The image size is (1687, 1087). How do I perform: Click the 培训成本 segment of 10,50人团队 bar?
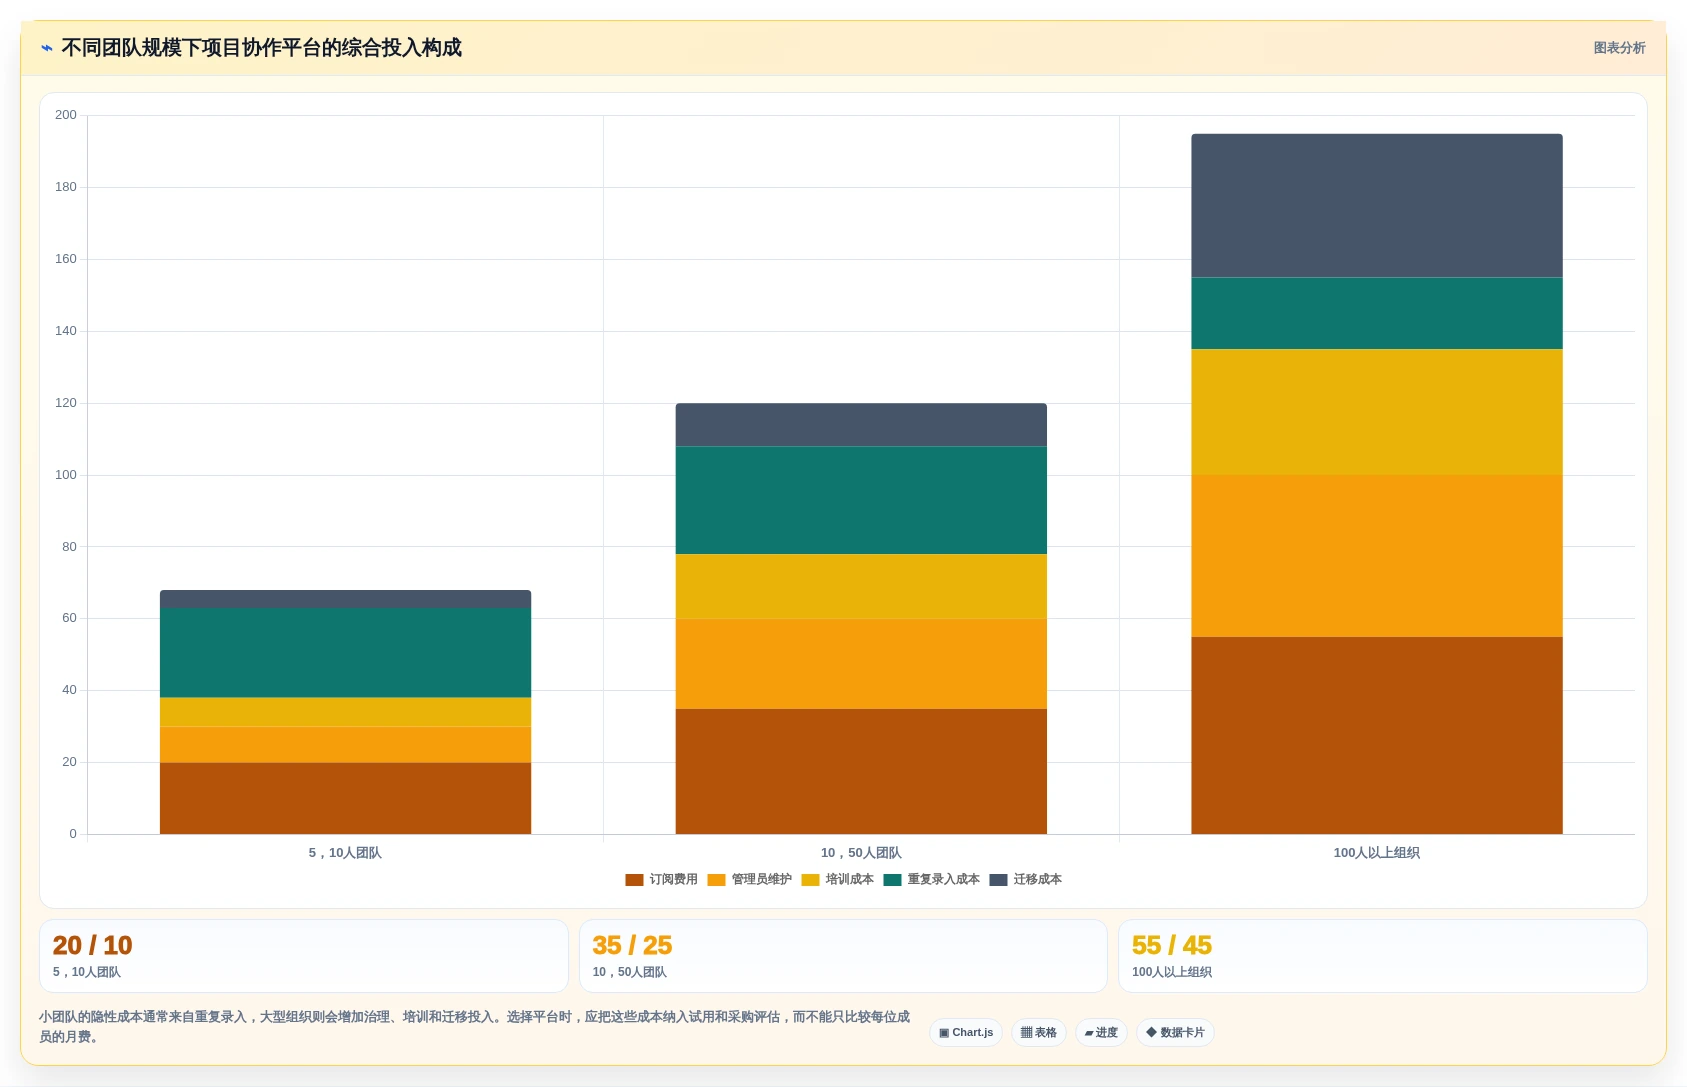click(861, 586)
